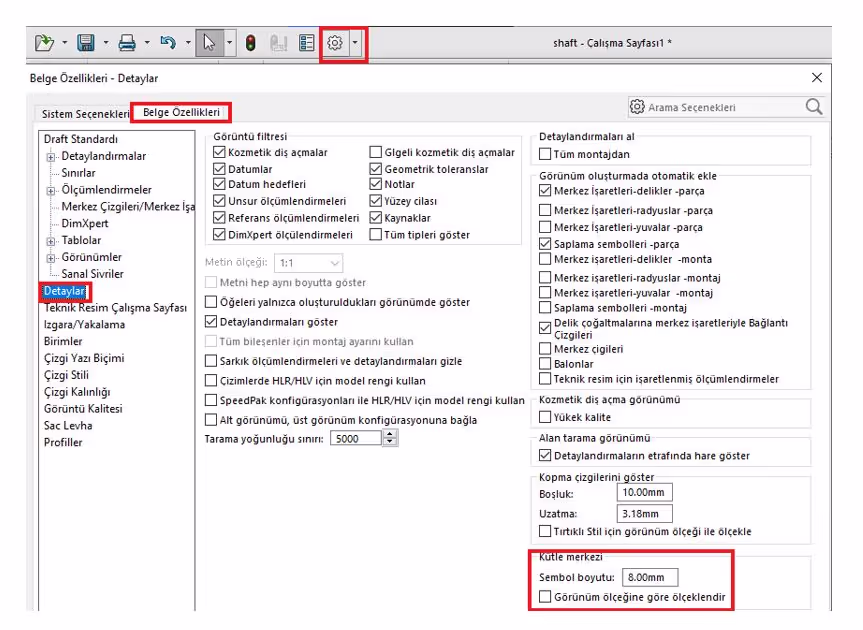Expand the Ölçümlendirmeler tree node
863x630 pixels.
51,191
